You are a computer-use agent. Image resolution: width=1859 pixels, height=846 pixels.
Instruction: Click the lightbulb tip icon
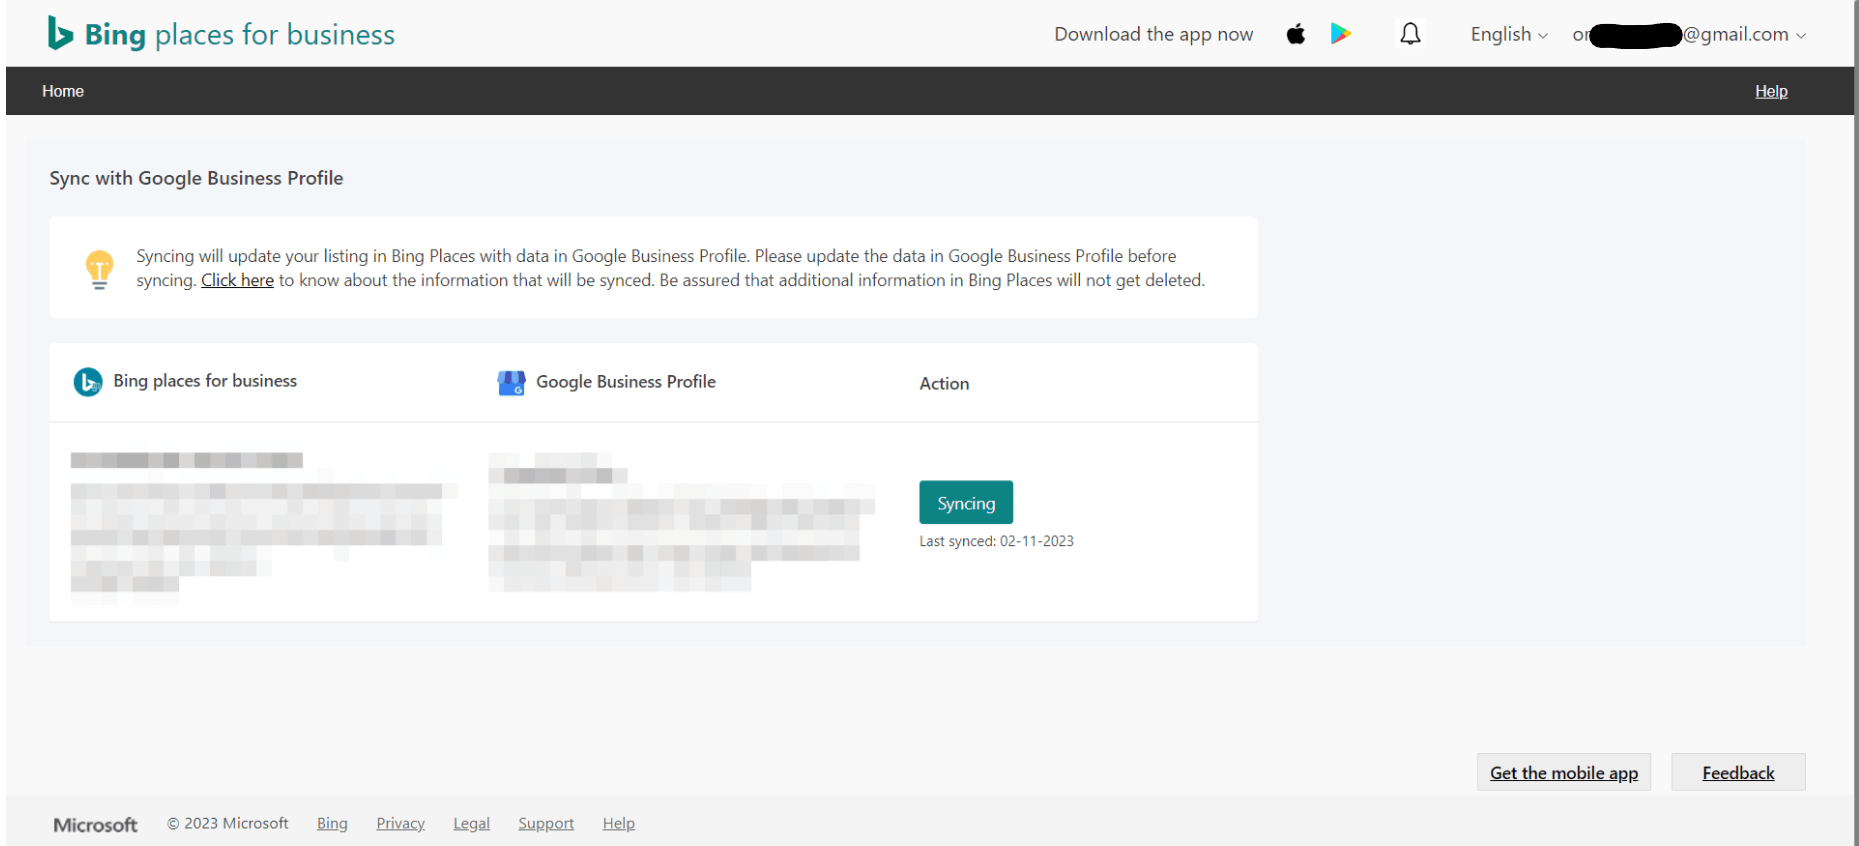pos(99,269)
